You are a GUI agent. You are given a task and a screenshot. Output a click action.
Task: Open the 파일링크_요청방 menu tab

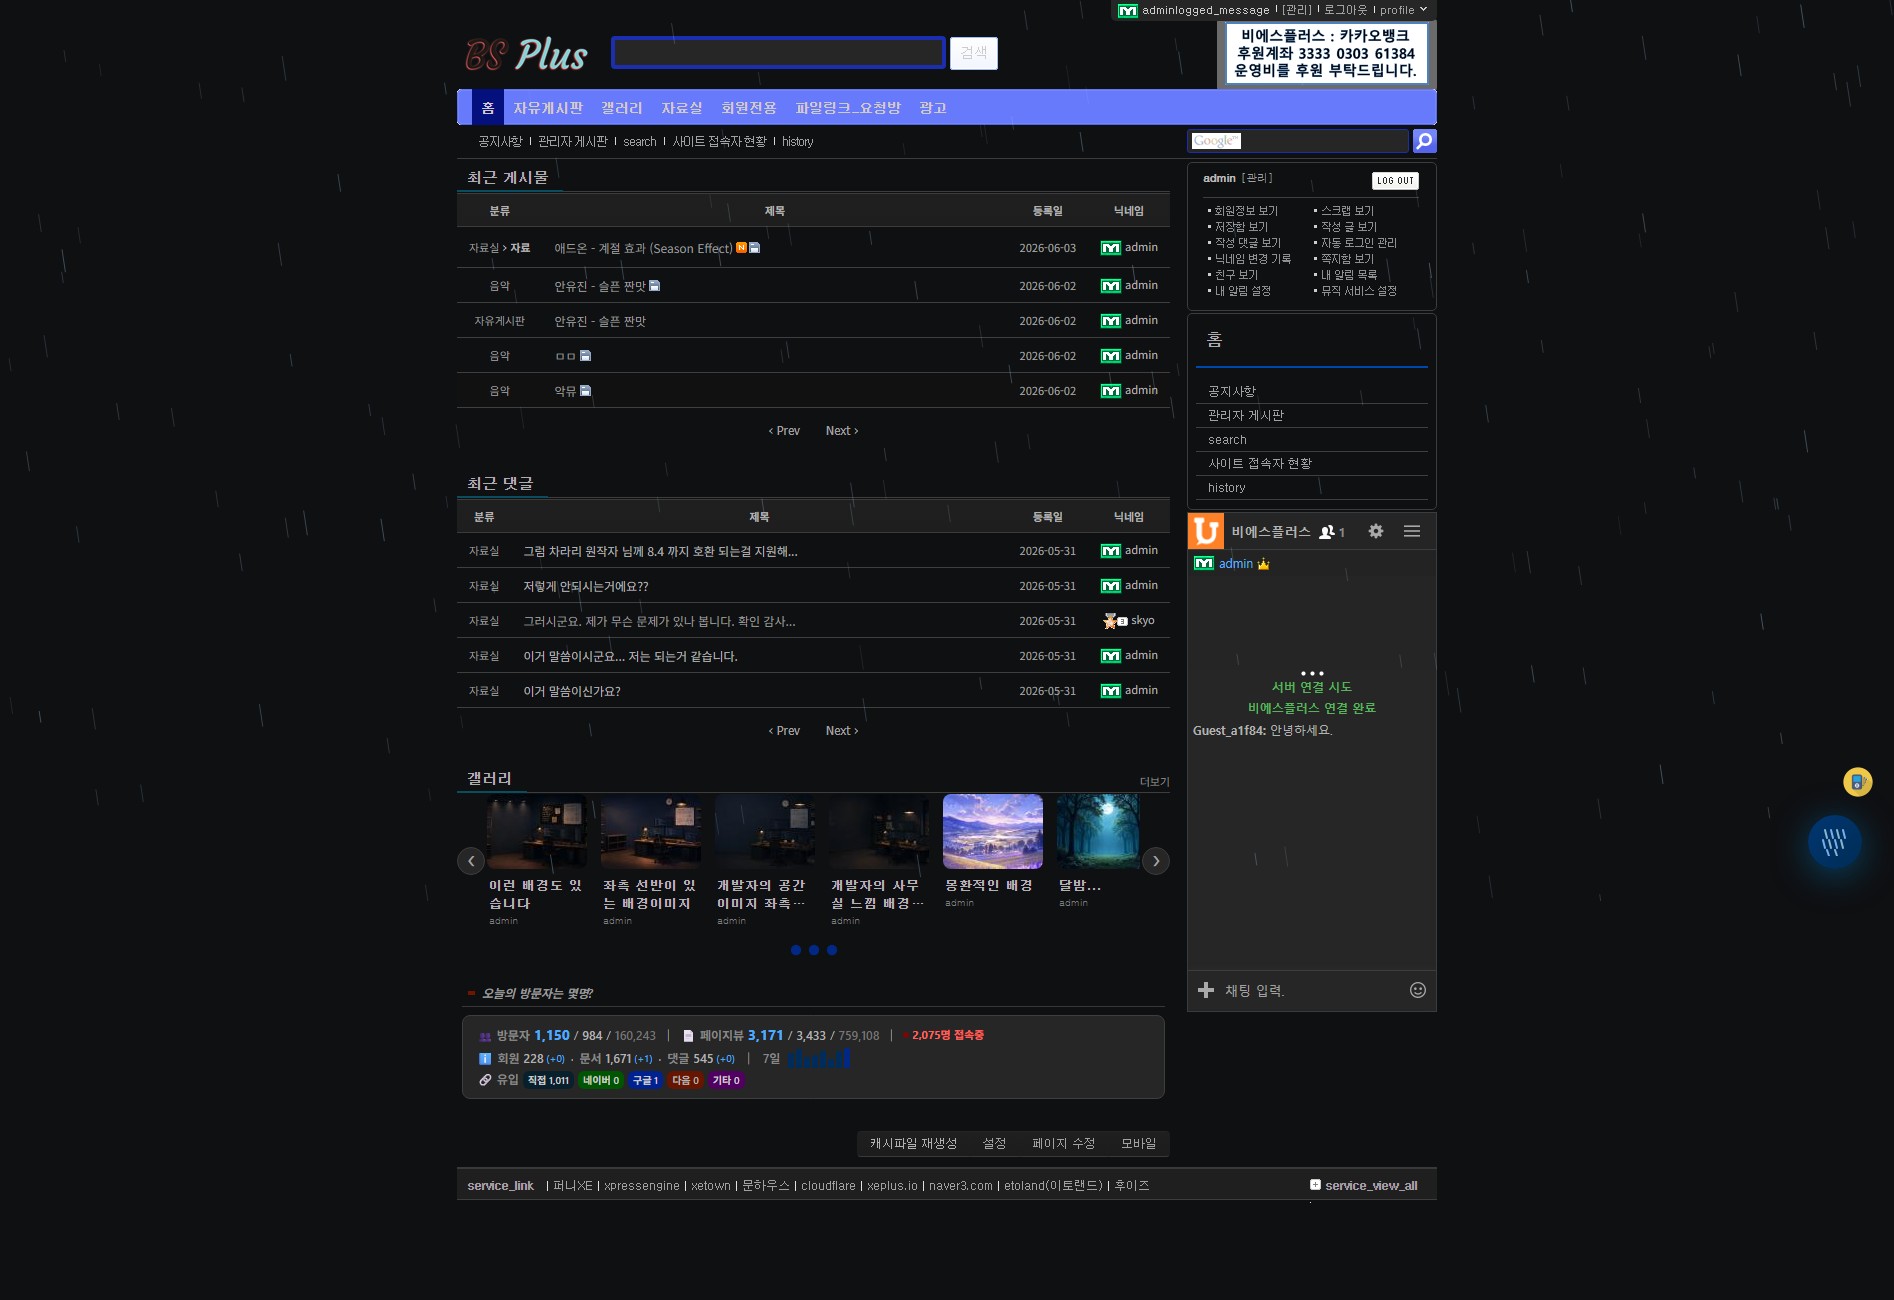(848, 107)
